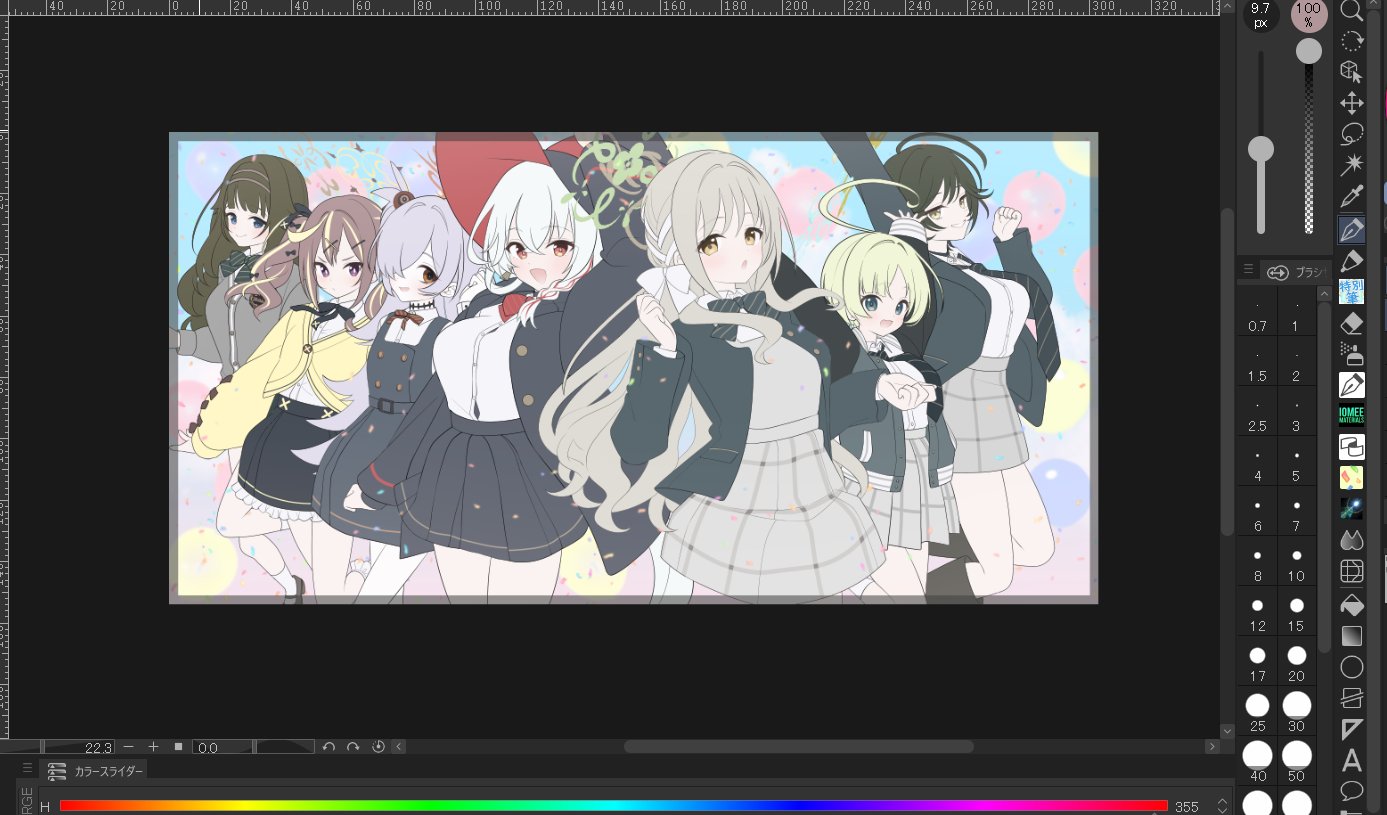Reset the canvas rotation
Screen dimensions: 1387x815
378,747
